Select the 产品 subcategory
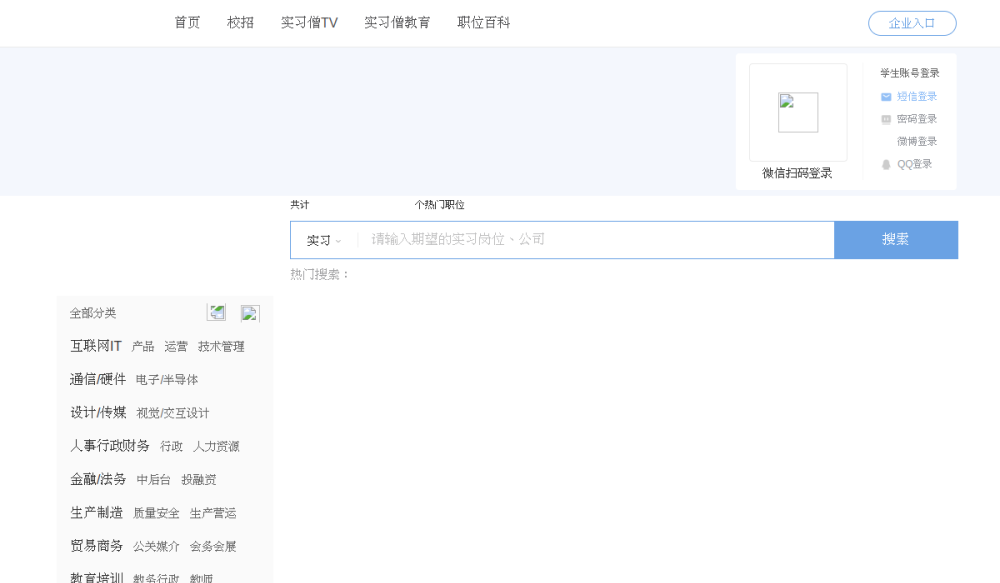 [143, 346]
